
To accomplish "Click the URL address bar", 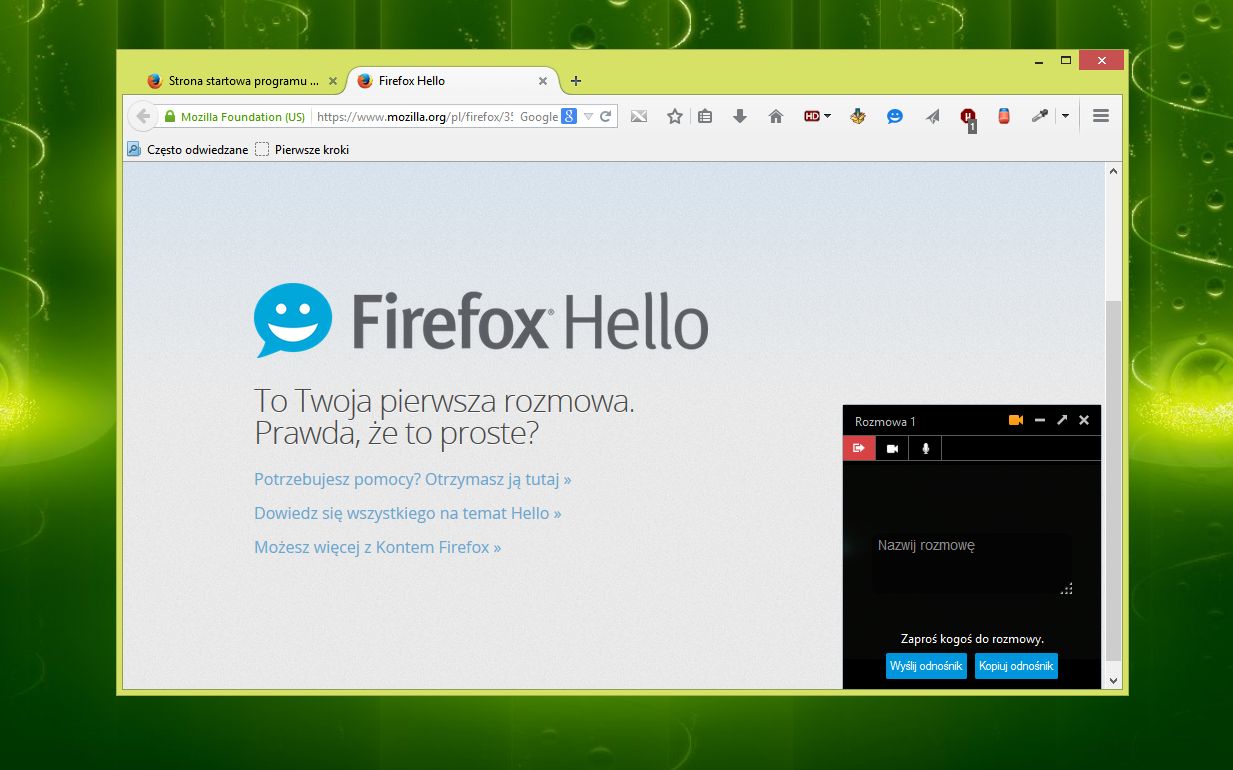I will point(414,116).
